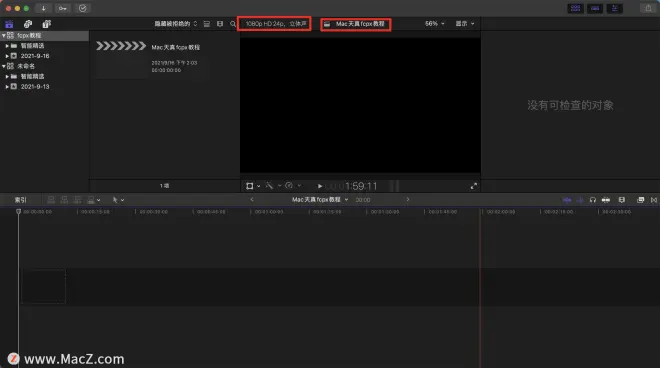Show the Effects browser
The image size is (660, 368).
[x=640, y=200]
